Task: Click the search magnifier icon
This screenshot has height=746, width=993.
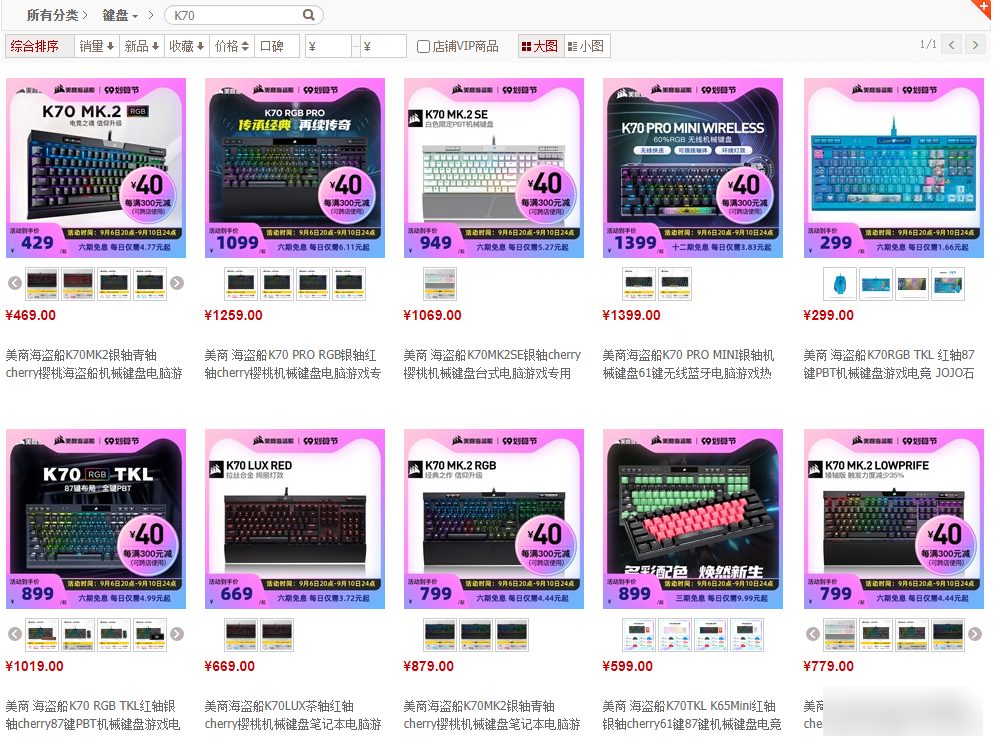Action: 309,15
